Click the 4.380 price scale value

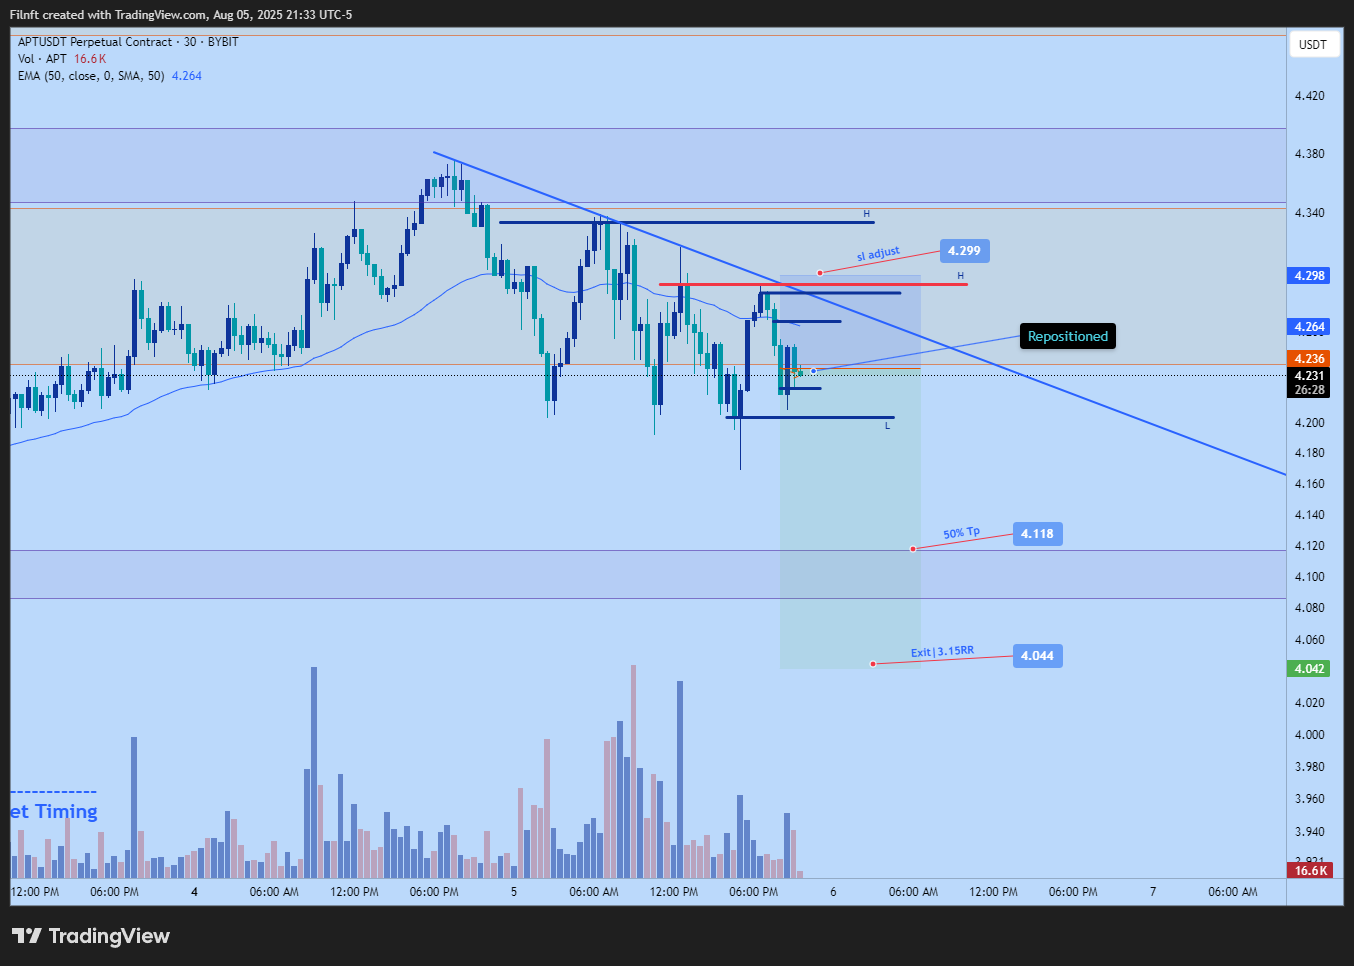1309,154
